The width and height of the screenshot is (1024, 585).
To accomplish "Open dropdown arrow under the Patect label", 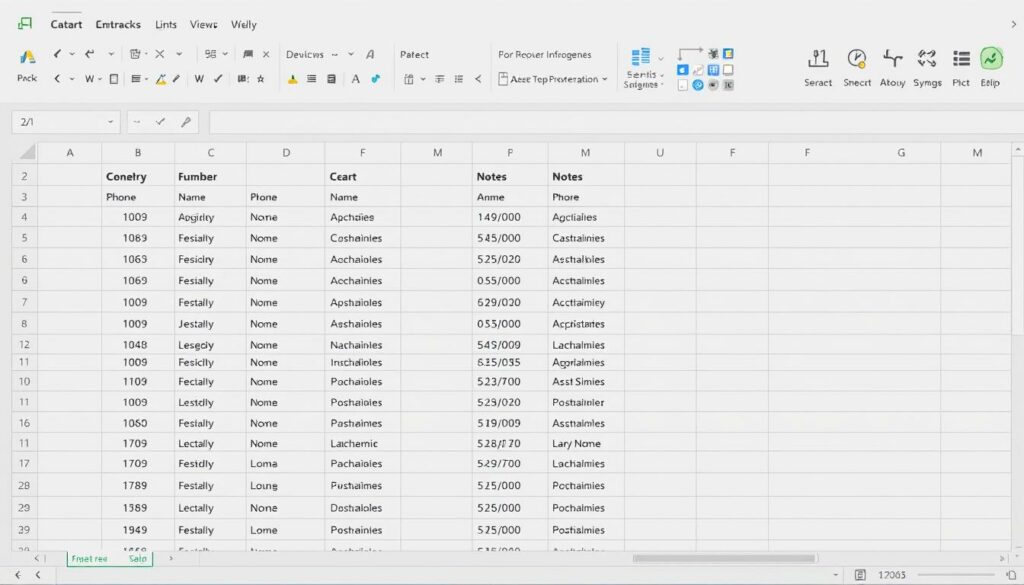I will coord(423,79).
